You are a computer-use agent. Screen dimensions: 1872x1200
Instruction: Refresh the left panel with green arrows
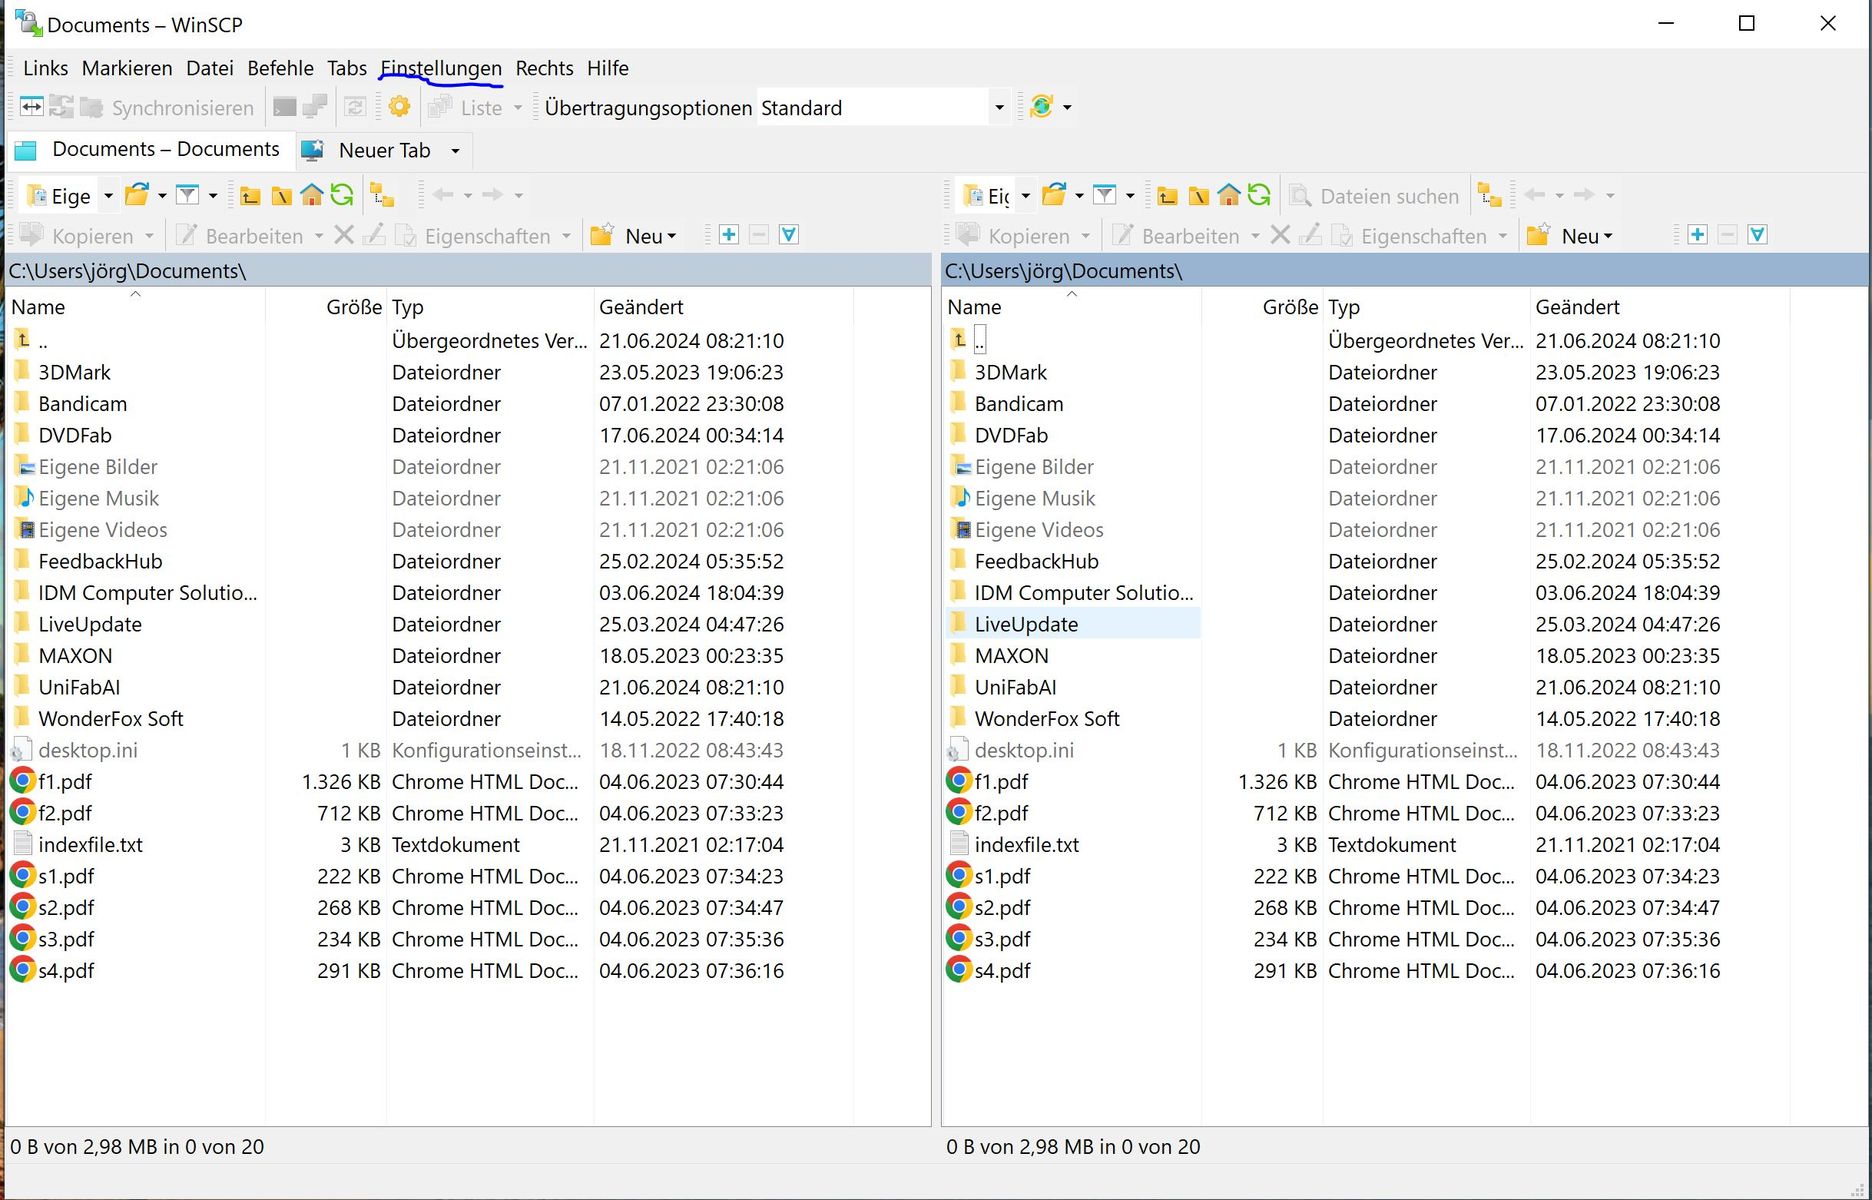342,195
